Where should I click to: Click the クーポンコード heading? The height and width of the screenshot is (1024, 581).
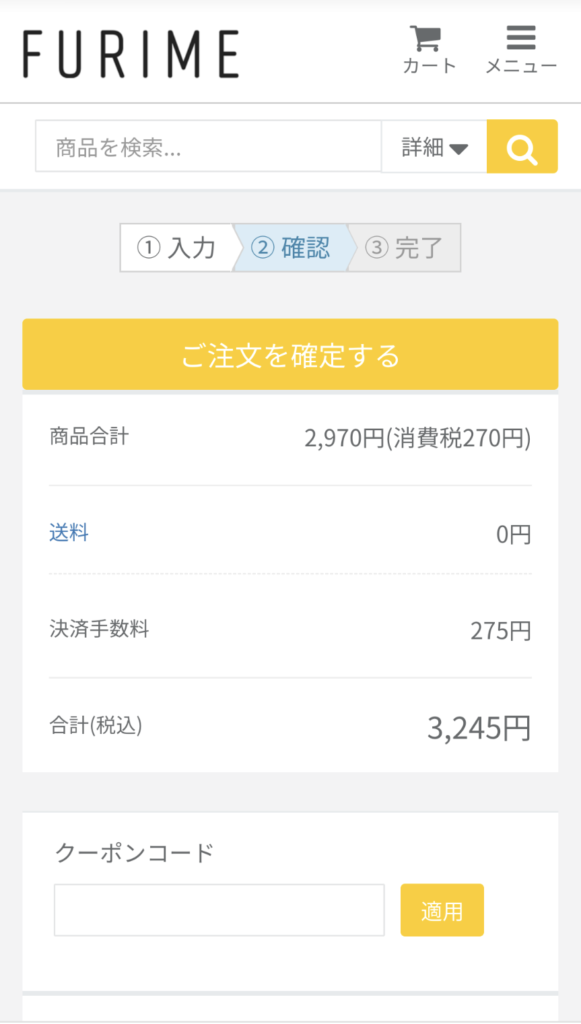[134, 853]
